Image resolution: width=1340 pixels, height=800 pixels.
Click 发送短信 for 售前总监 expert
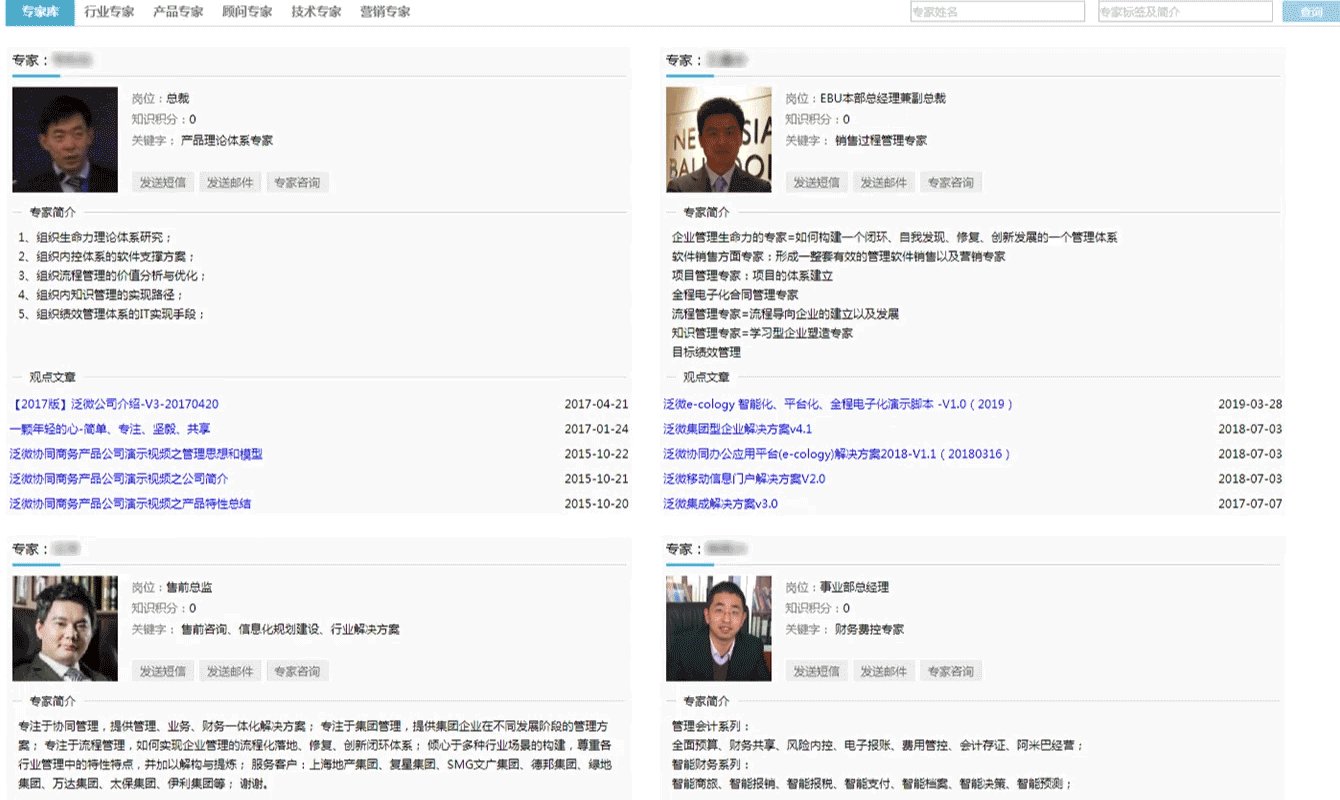162,671
